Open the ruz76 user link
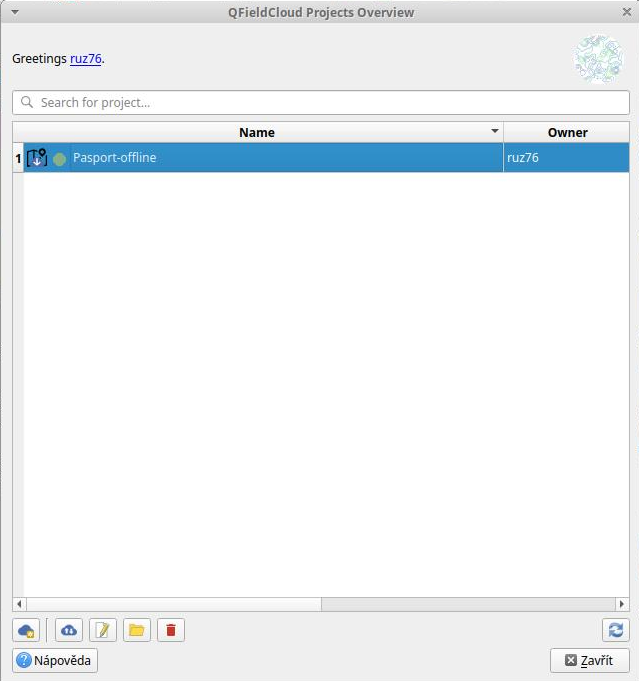The image size is (639, 681). pos(85,59)
